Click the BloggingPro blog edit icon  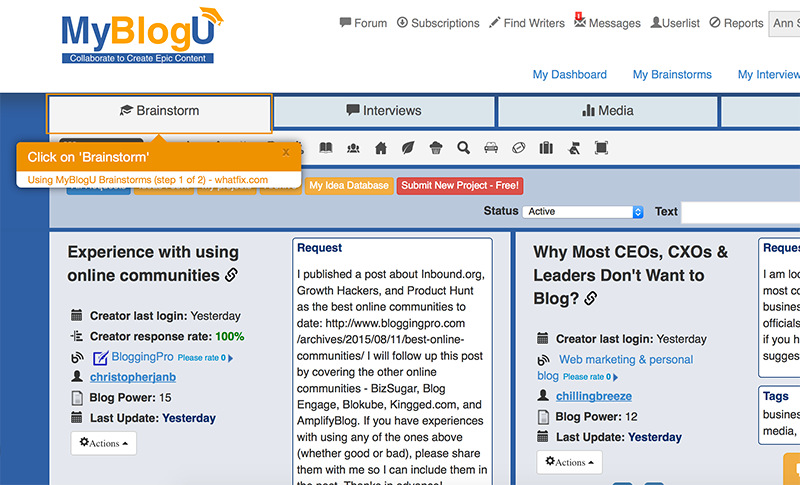[x=100, y=358]
